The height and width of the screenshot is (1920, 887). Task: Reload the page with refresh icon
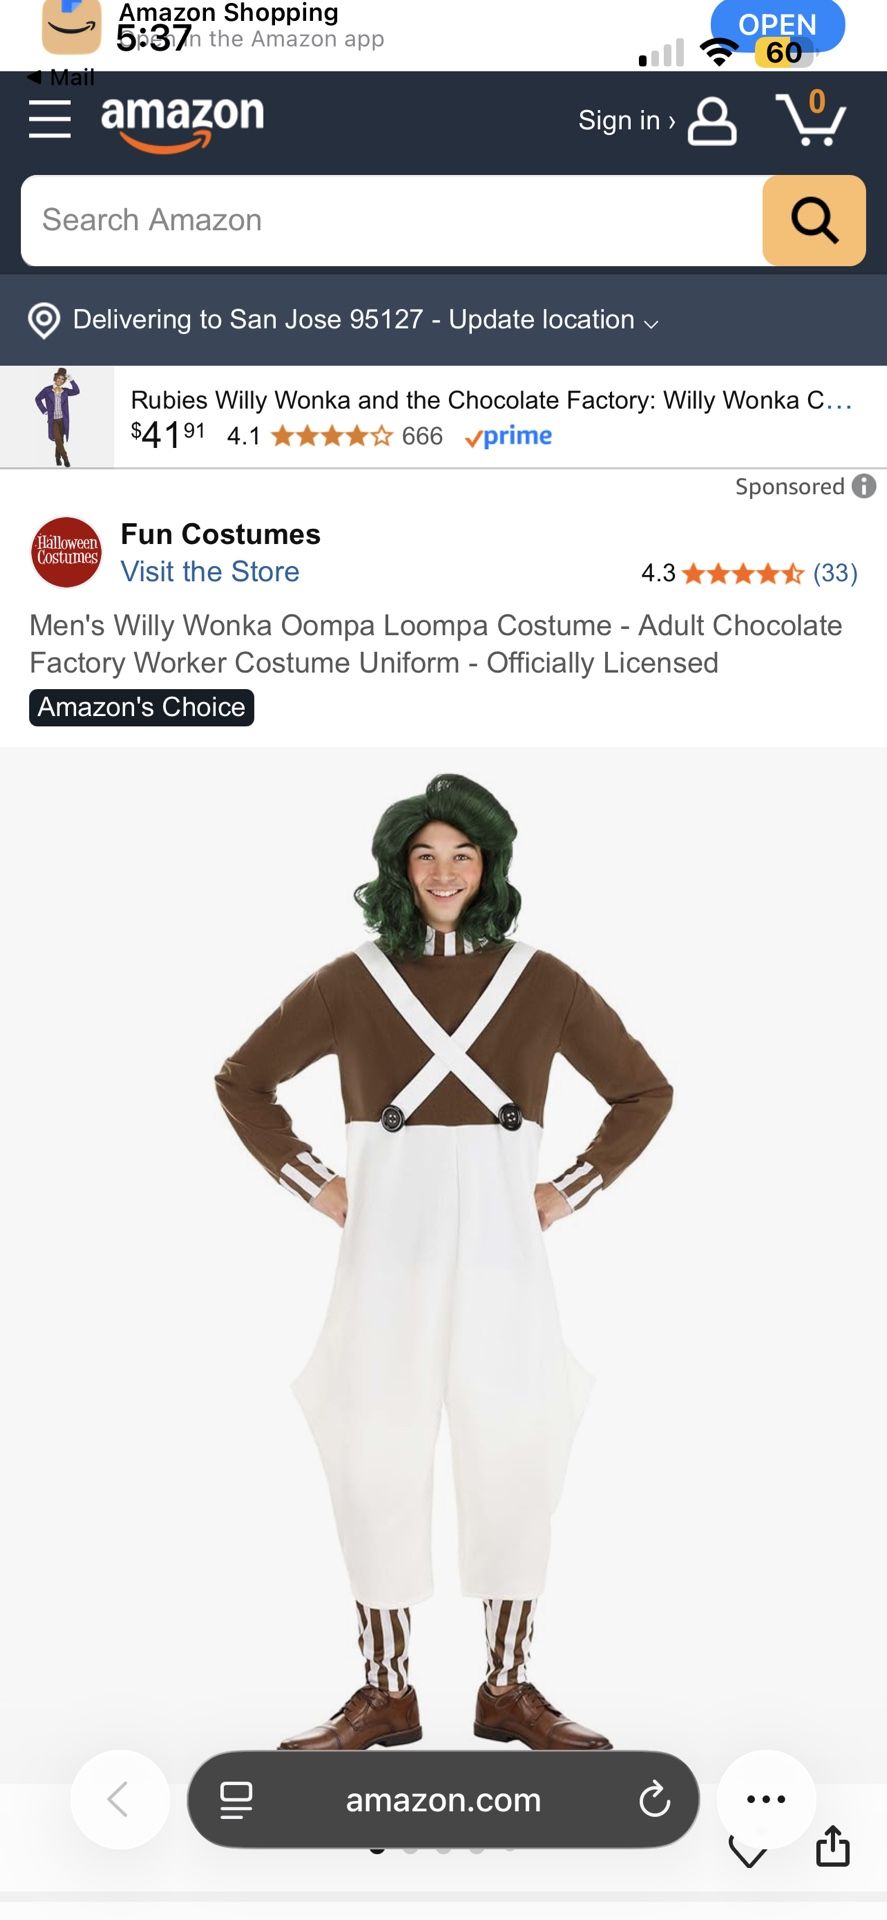coord(654,1799)
